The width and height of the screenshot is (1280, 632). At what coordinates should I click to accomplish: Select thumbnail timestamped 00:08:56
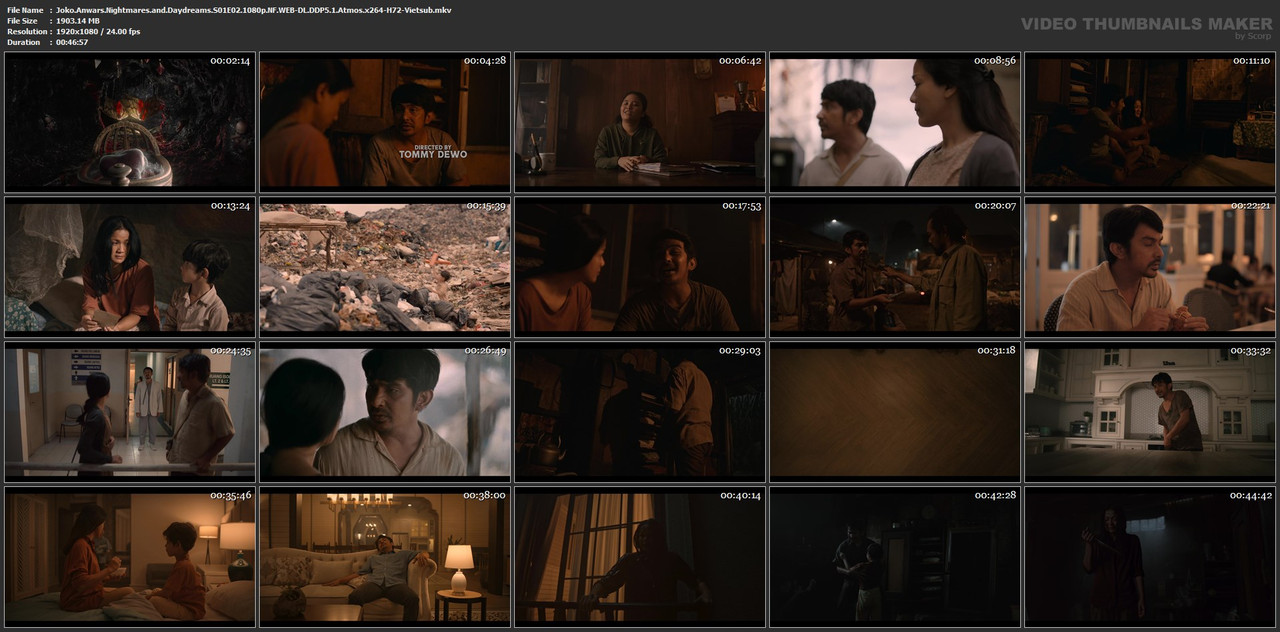pyautogui.click(x=895, y=123)
